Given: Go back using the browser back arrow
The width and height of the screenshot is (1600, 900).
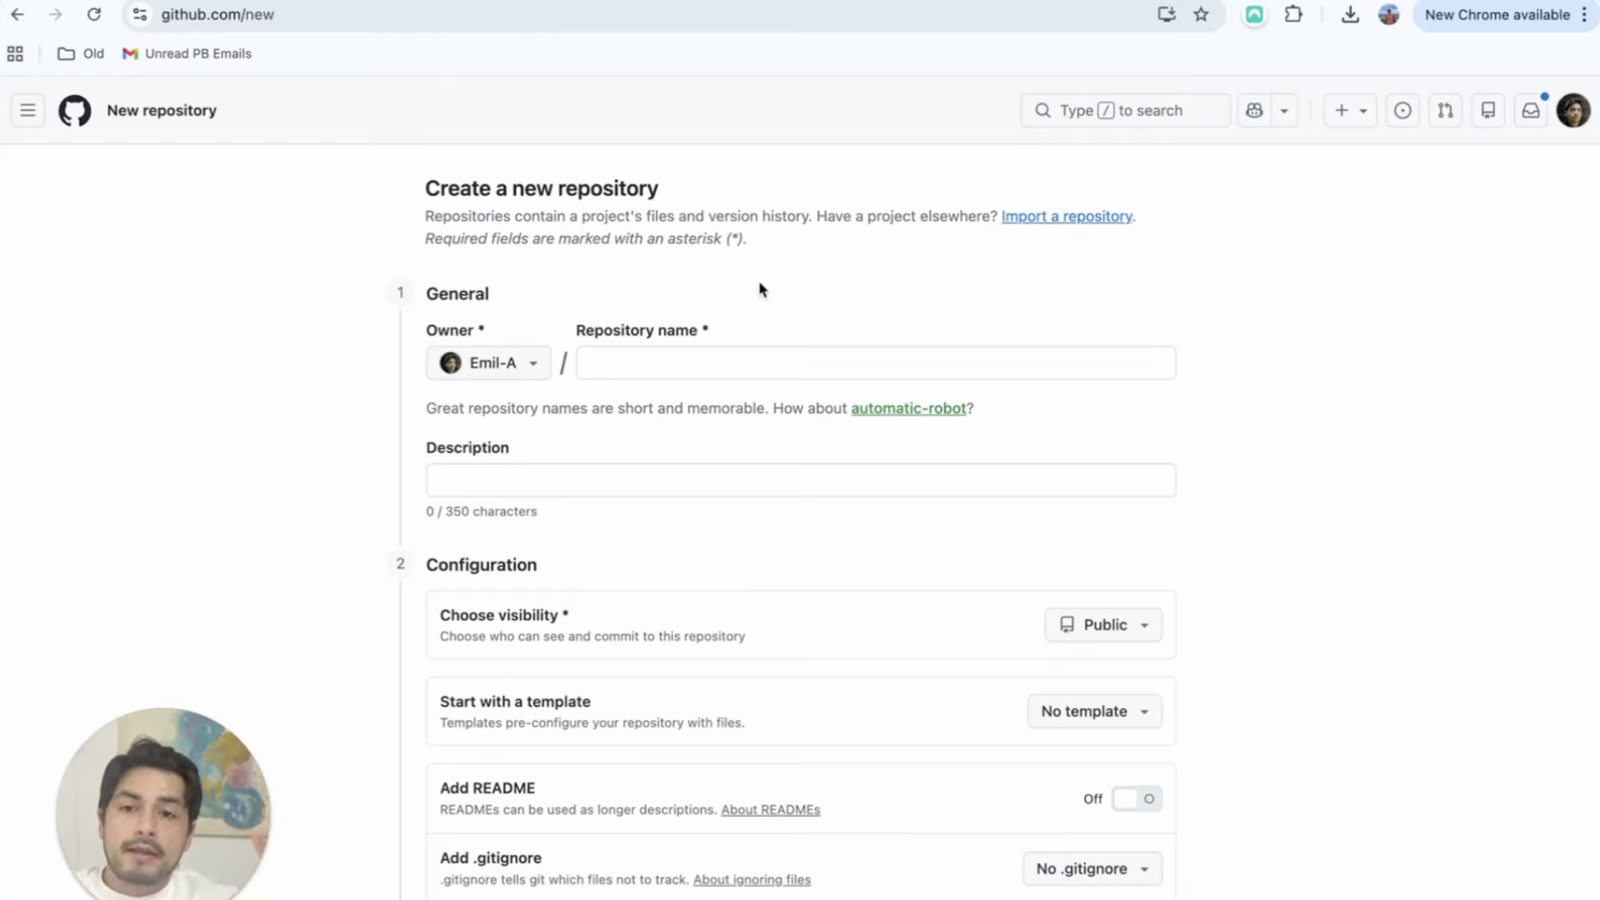Looking at the screenshot, I should (17, 15).
